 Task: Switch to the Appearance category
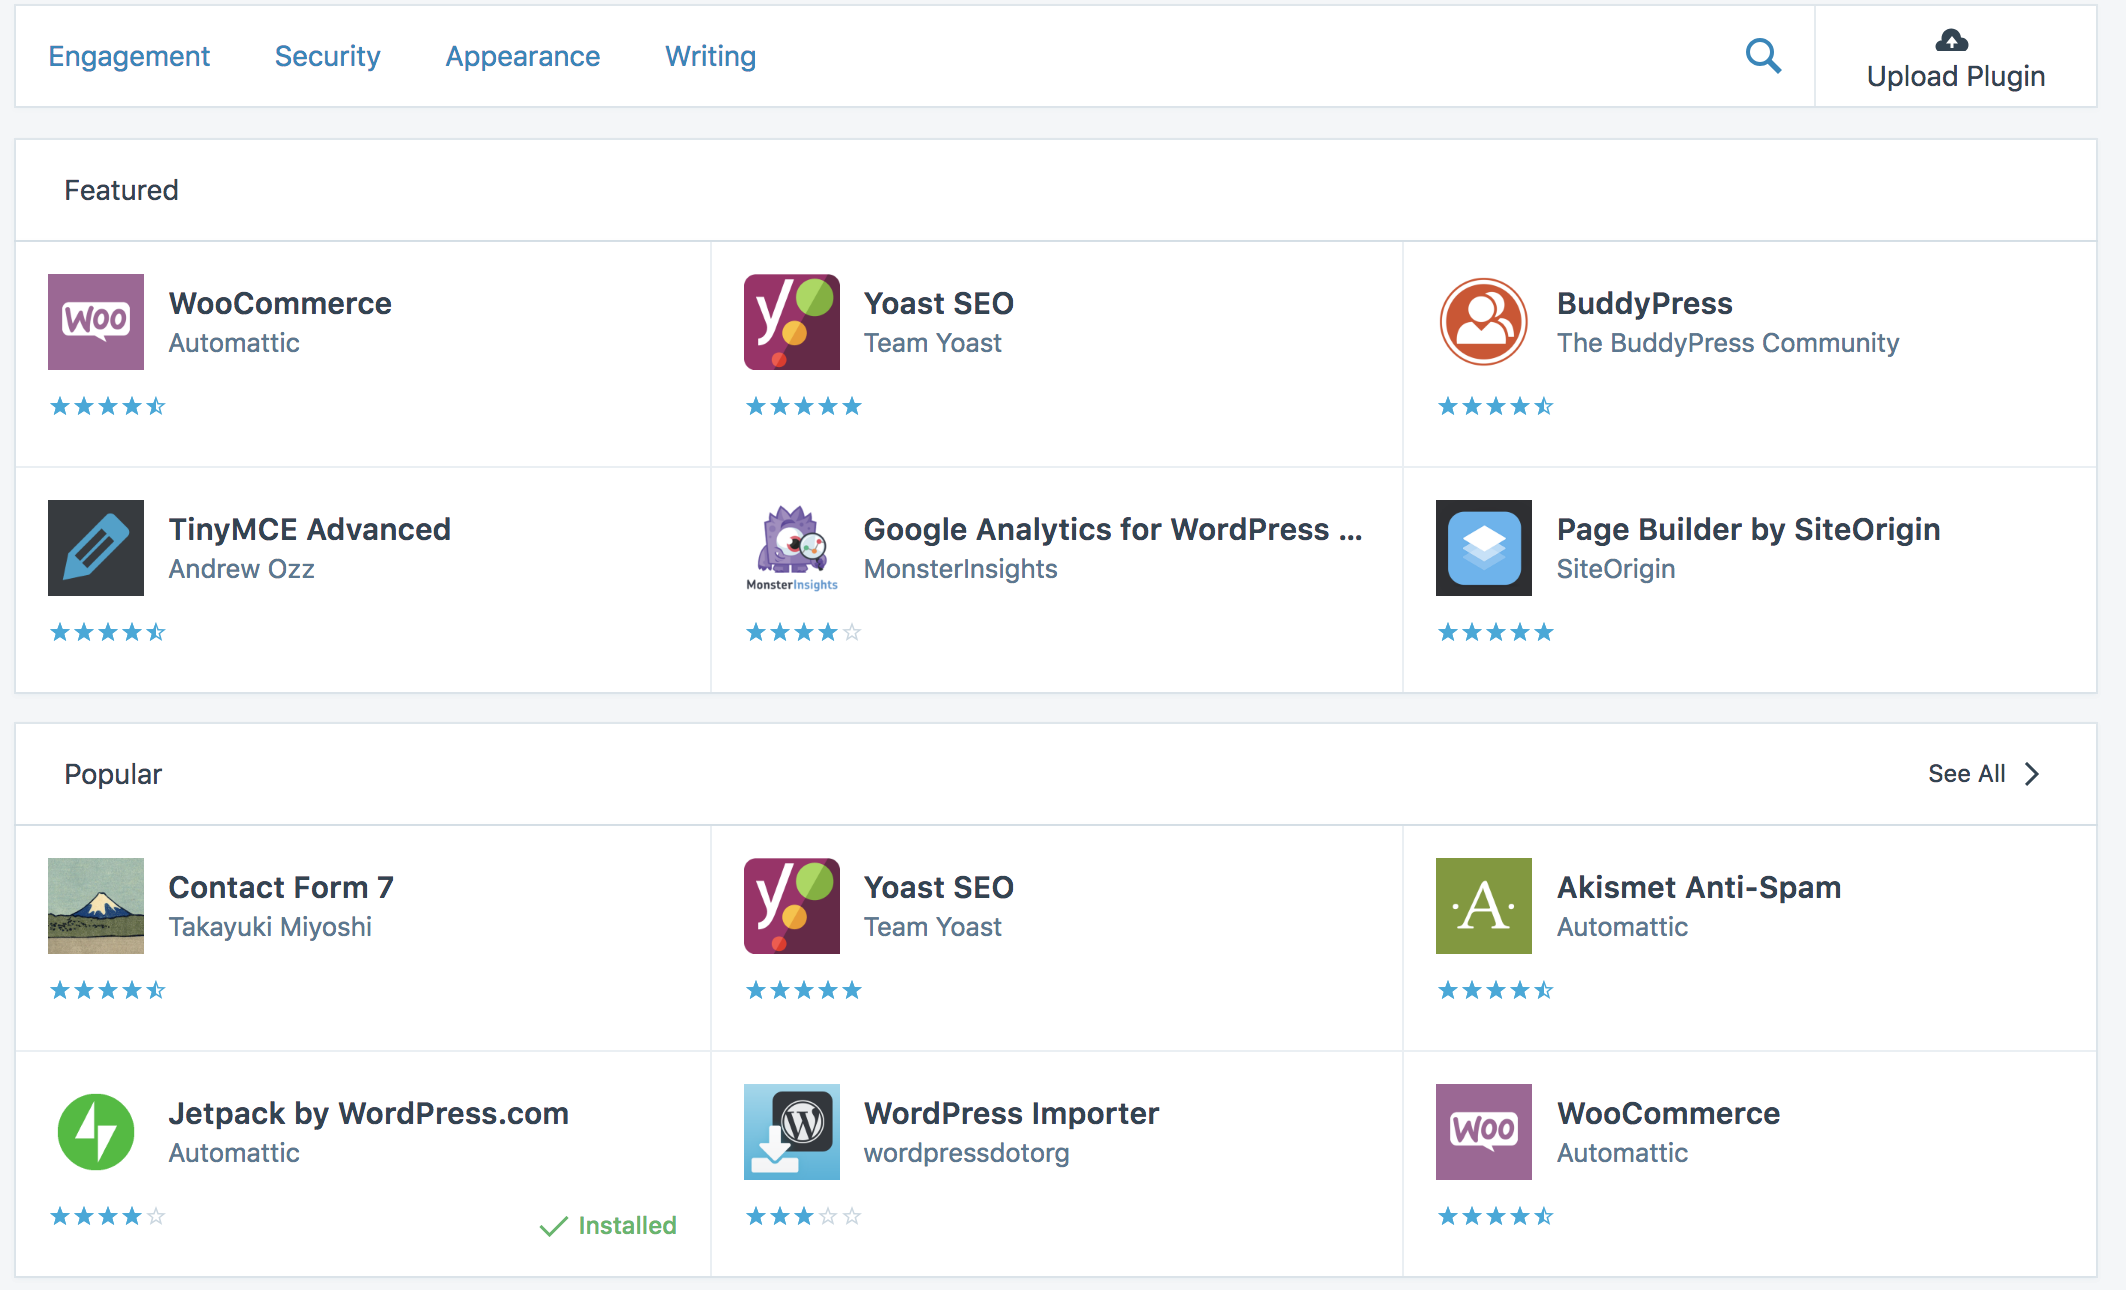(x=522, y=57)
